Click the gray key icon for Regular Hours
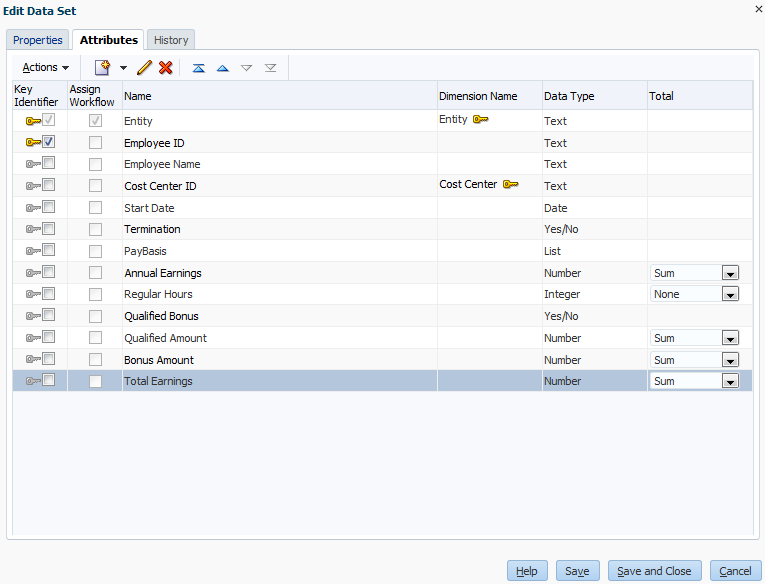The height and width of the screenshot is (584, 765). 33,294
